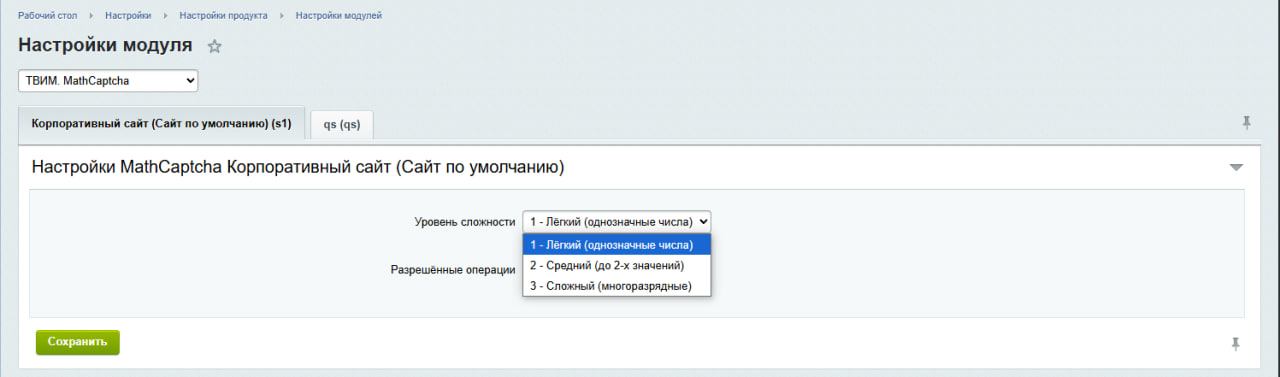Select option 1 - Лёгкий (однозначные числа)

point(616,245)
